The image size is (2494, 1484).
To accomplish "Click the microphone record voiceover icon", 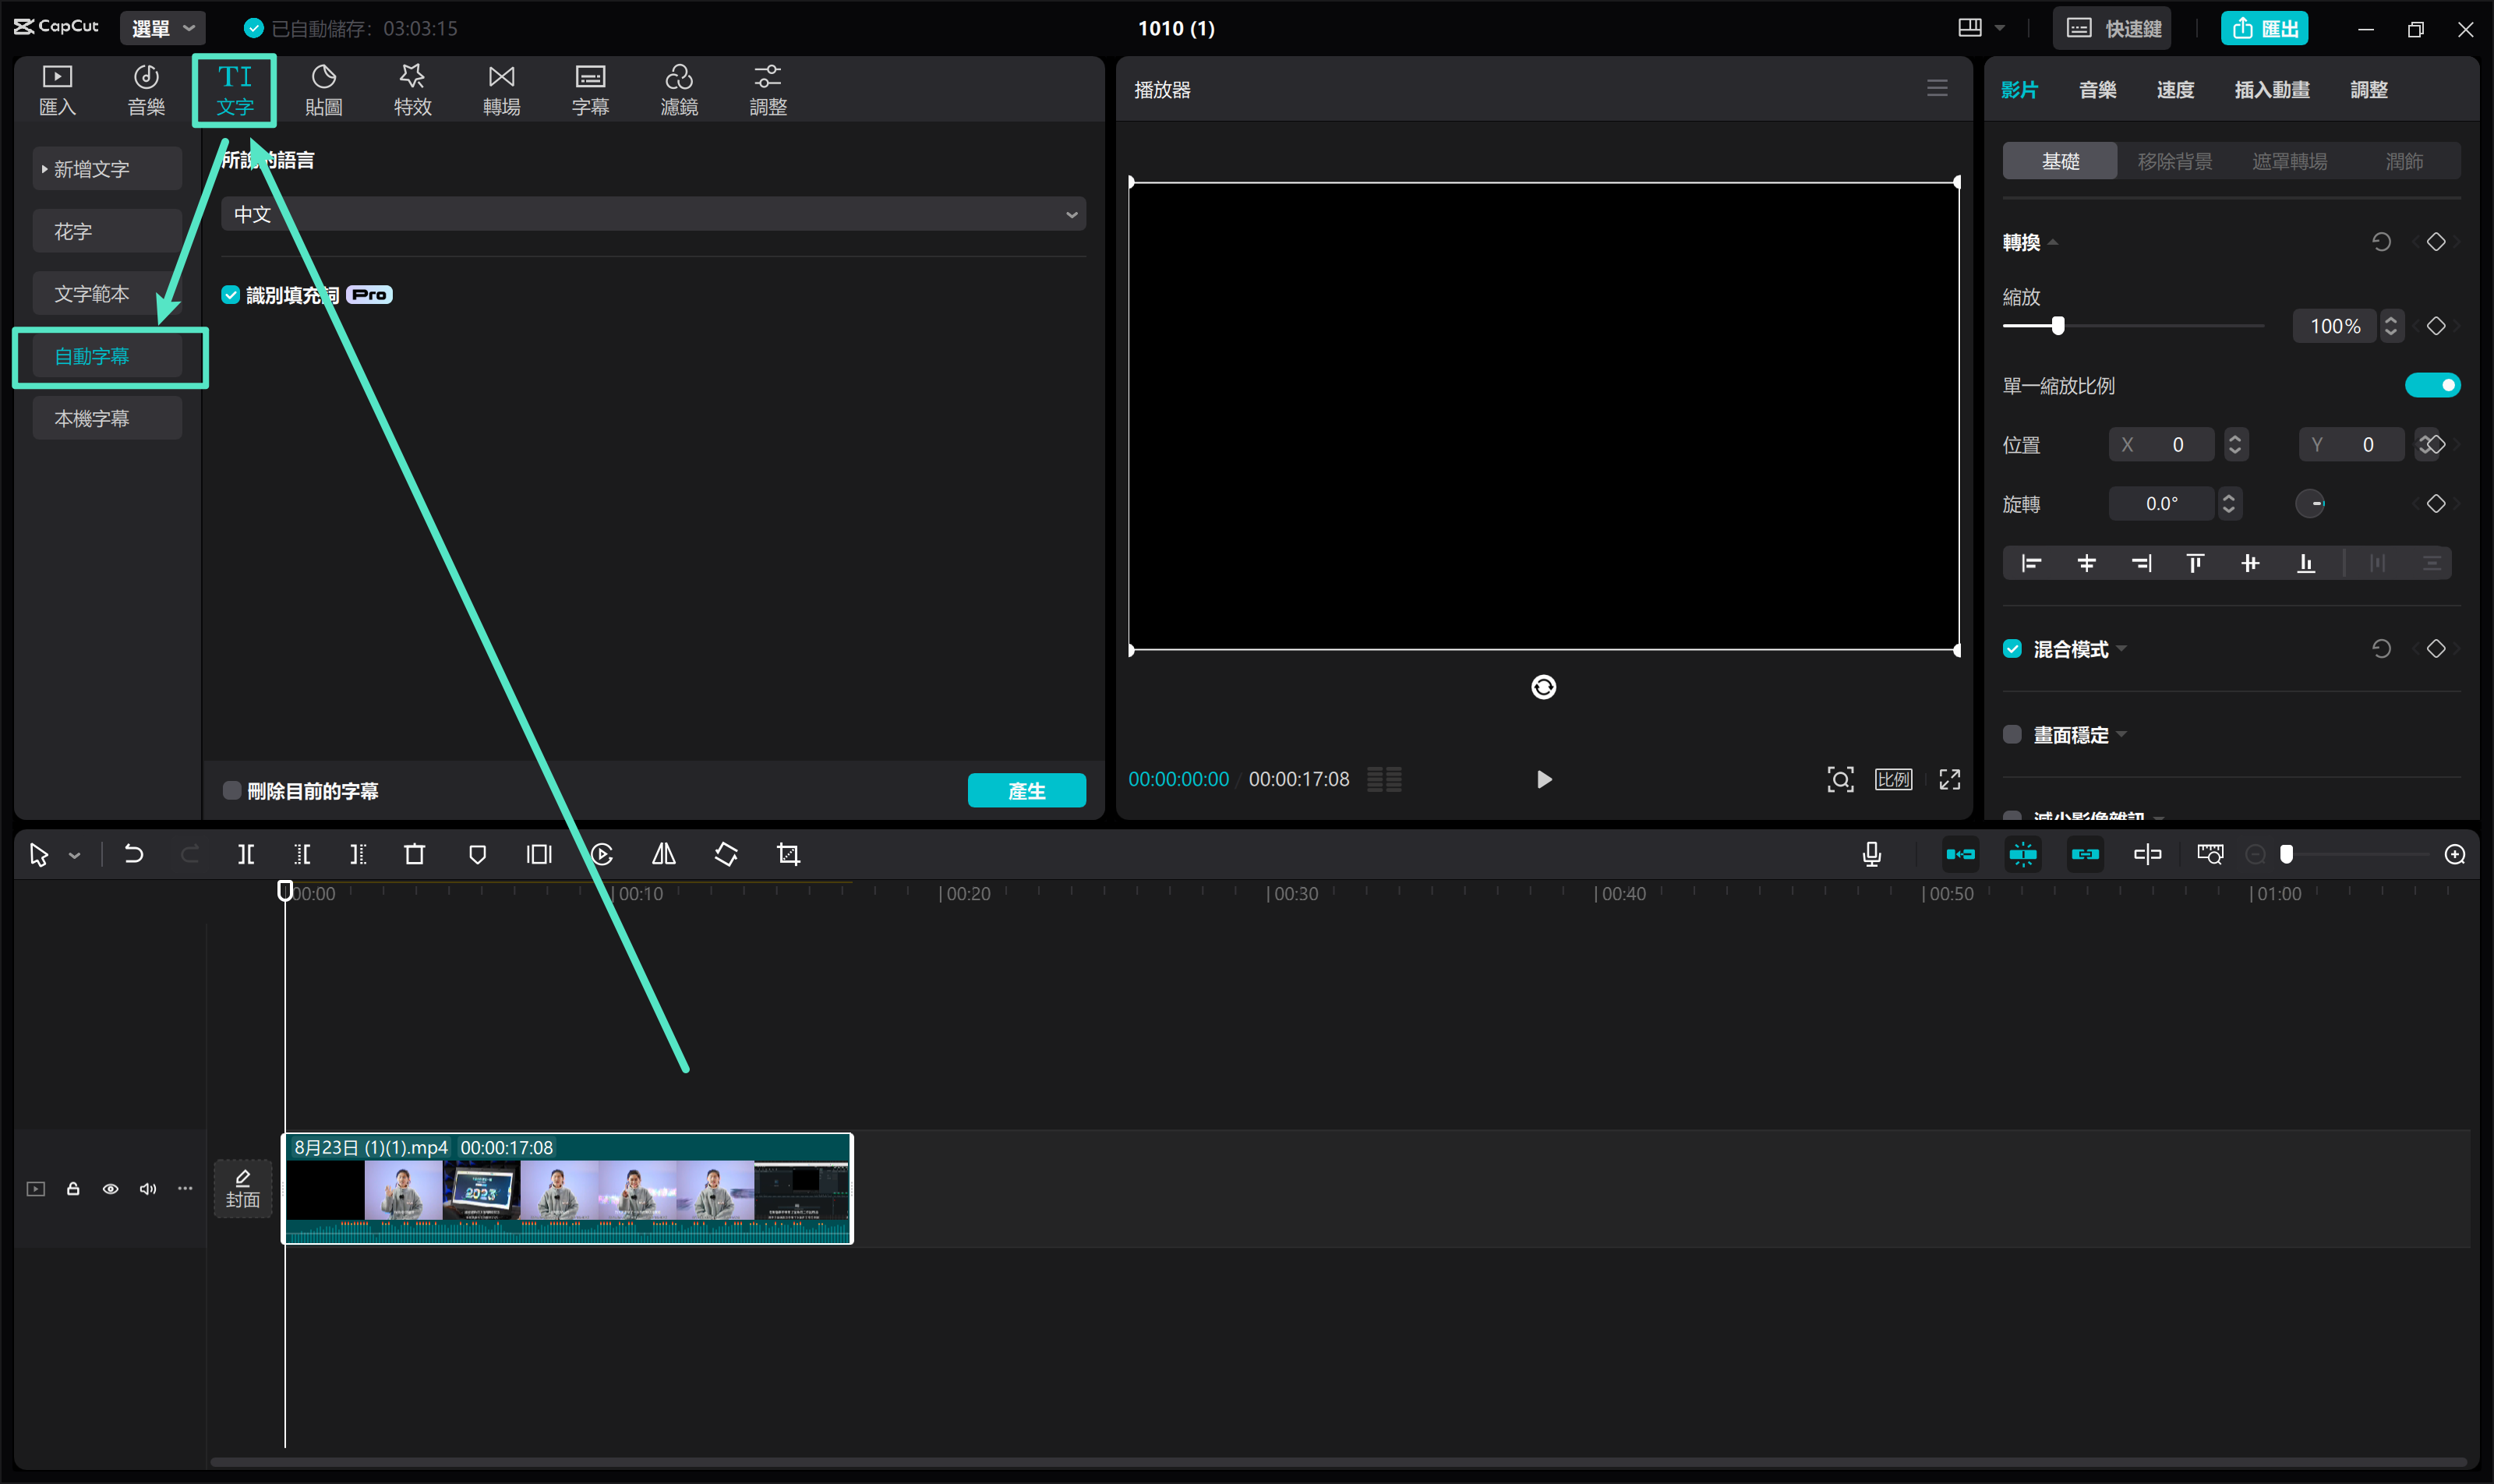I will (x=1872, y=854).
